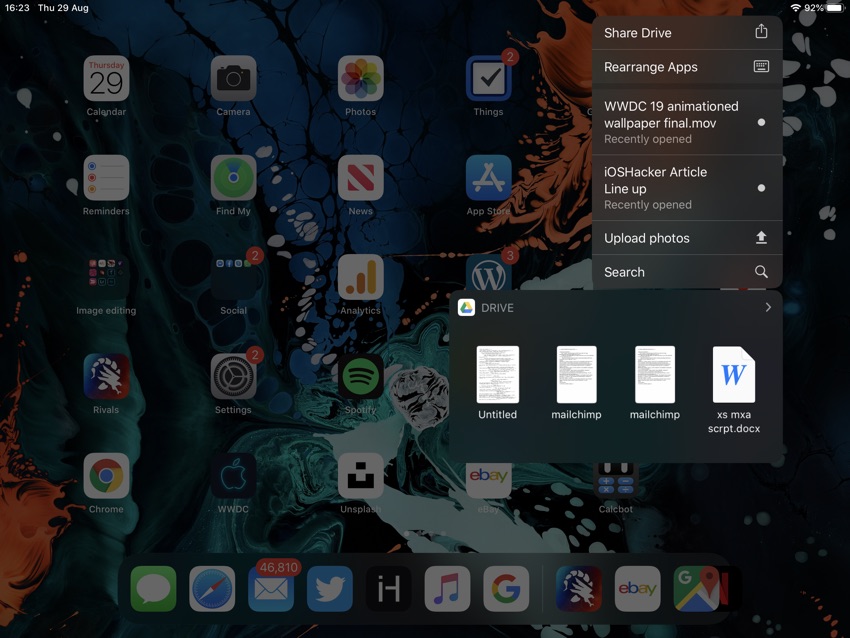
Task: Open the App Store icon
Action: click(x=488, y=178)
